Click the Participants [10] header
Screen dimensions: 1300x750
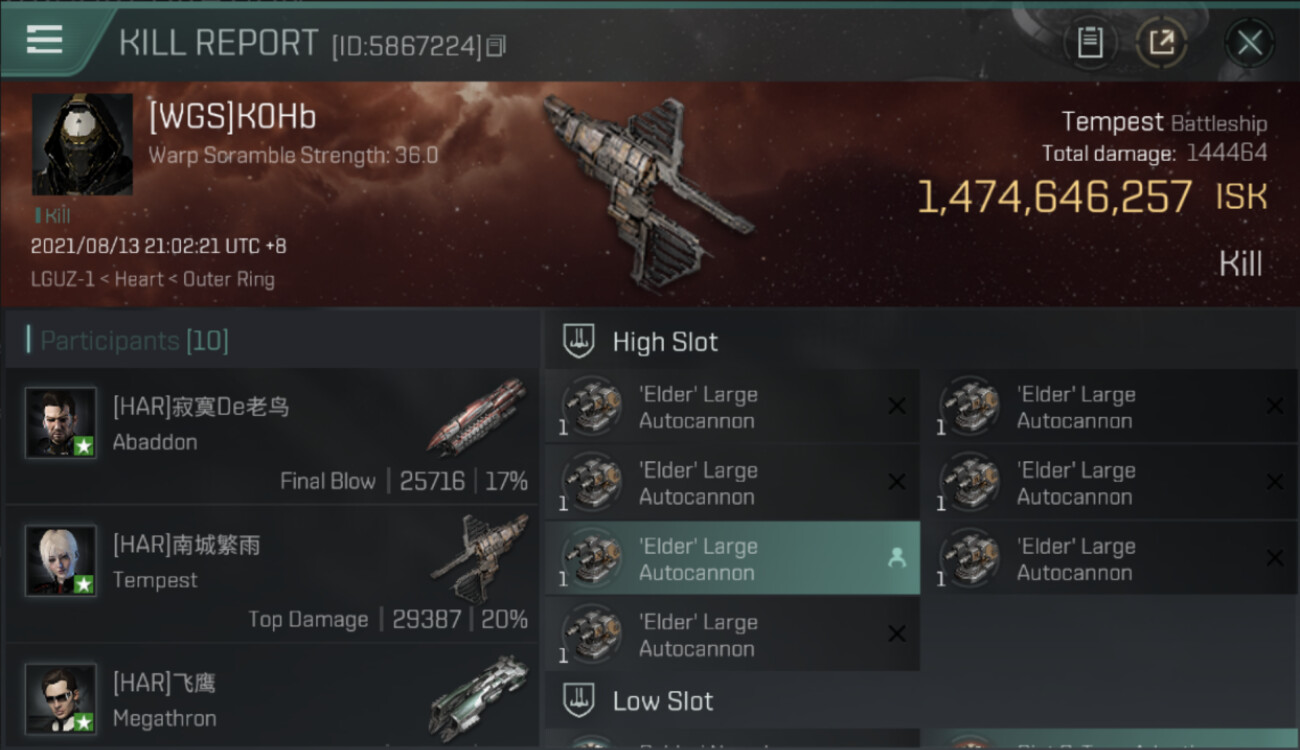pos(134,341)
